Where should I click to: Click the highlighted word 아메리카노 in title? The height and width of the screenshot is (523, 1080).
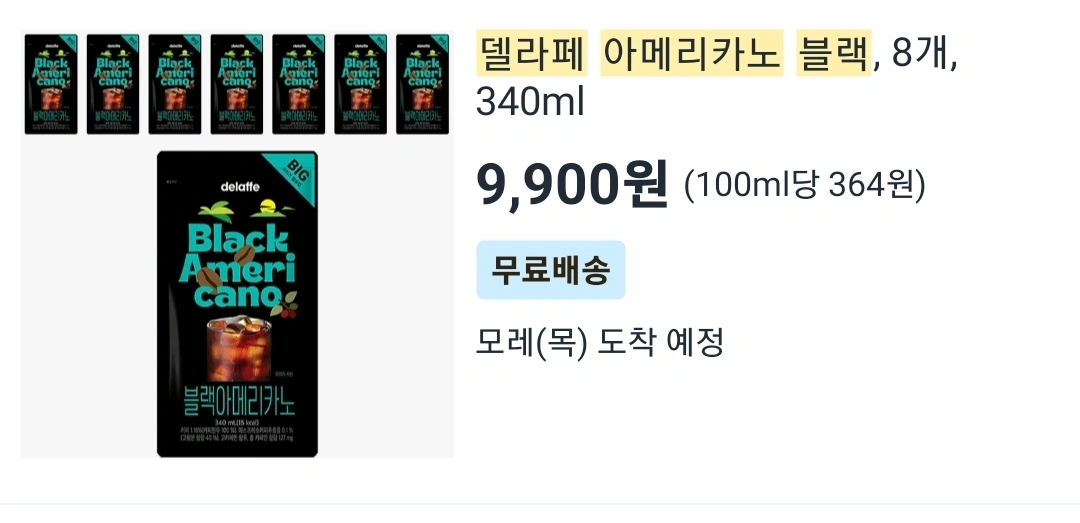click(x=692, y=52)
